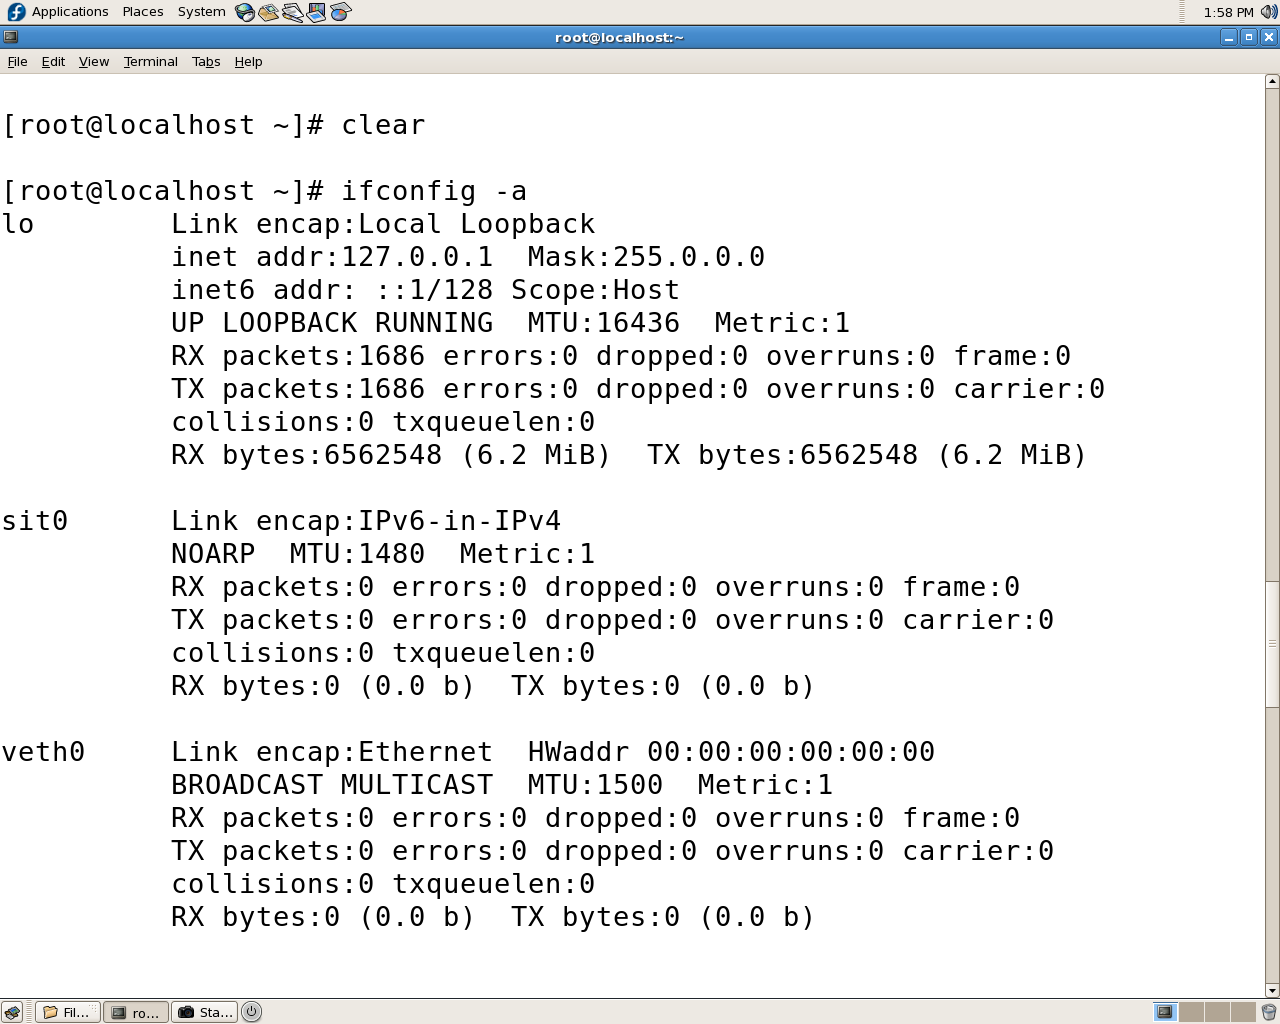Switch to the second workspace thumbnail
1280x1024 pixels.
1190,1012
